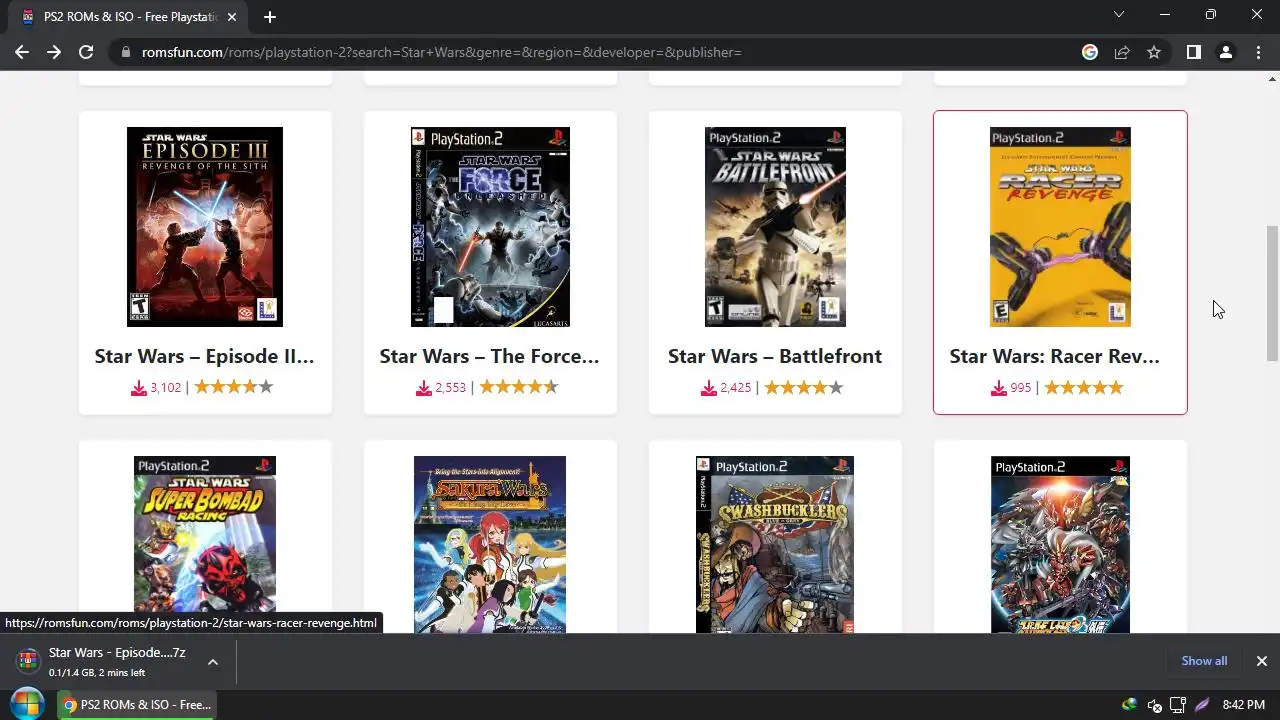Open the downloading Star Wars Episode 7z file
This screenshot has width=1280, height=720.
[105, 661]
